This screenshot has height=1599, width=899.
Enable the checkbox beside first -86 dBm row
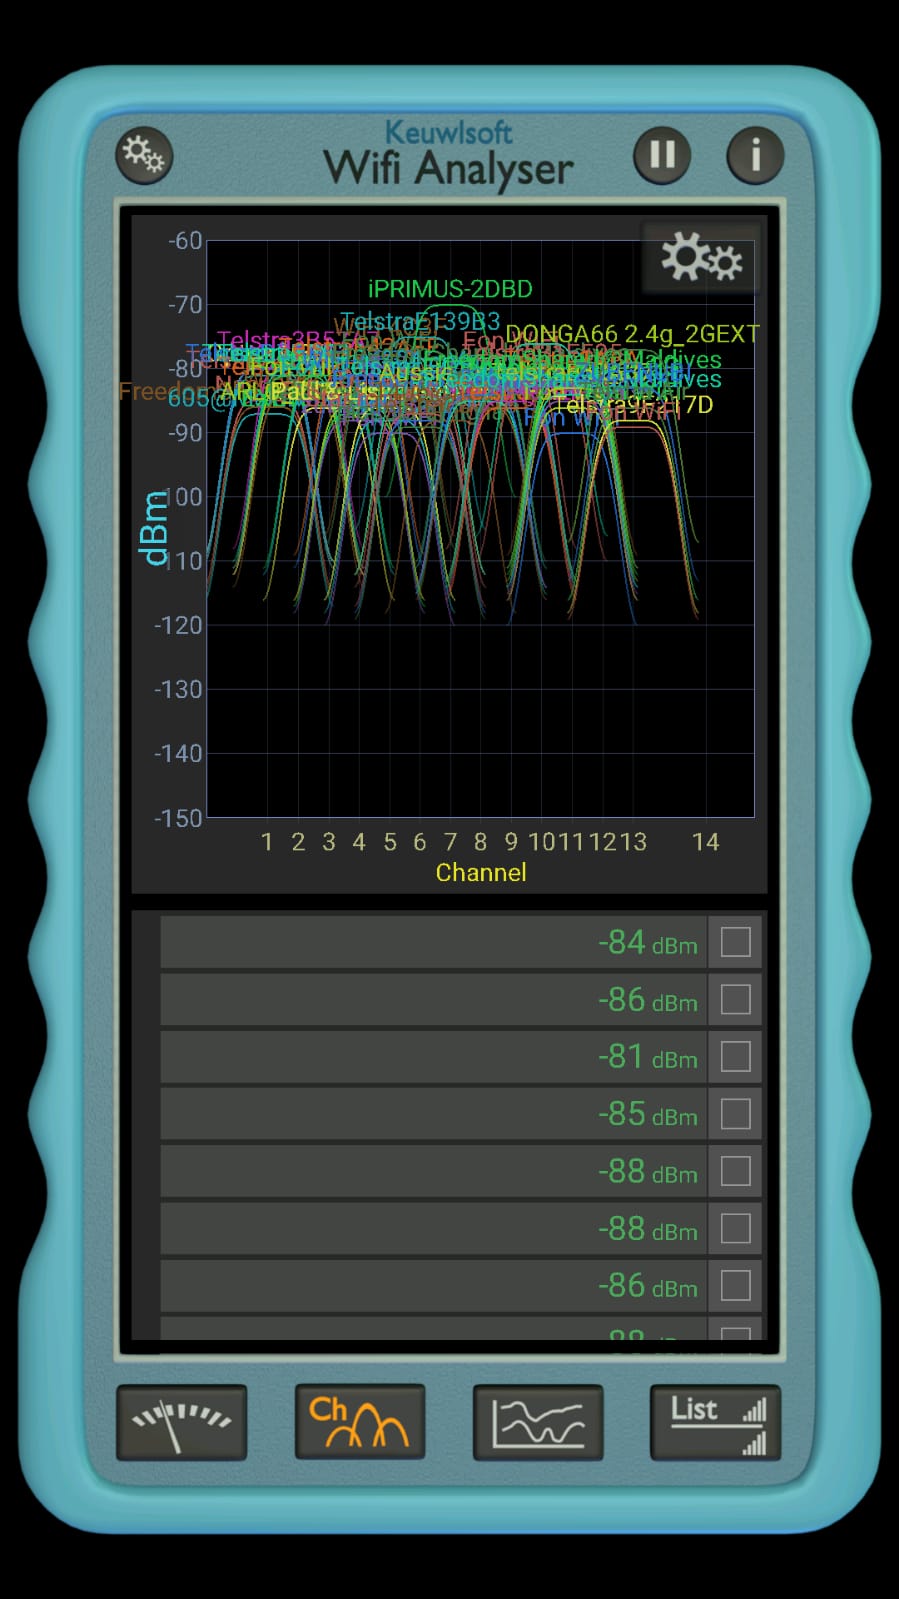coord(735,999)
